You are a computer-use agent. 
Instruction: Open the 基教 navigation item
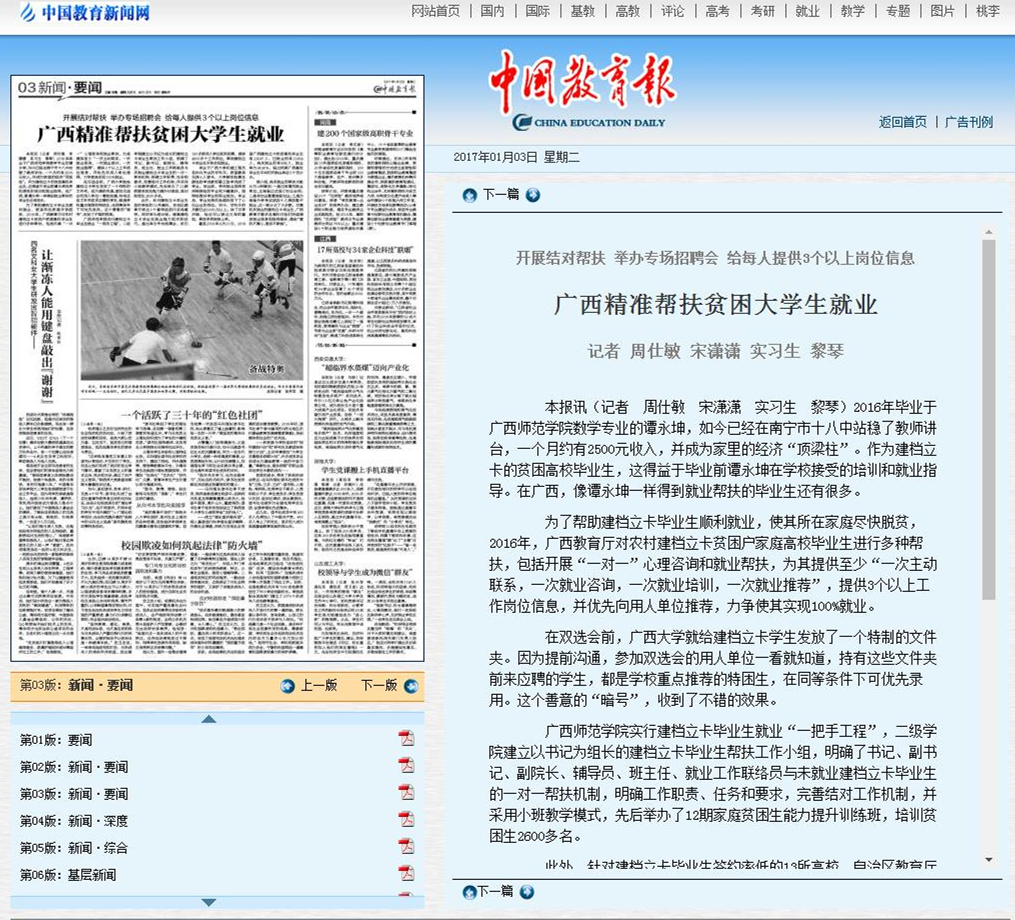[583, 11]
